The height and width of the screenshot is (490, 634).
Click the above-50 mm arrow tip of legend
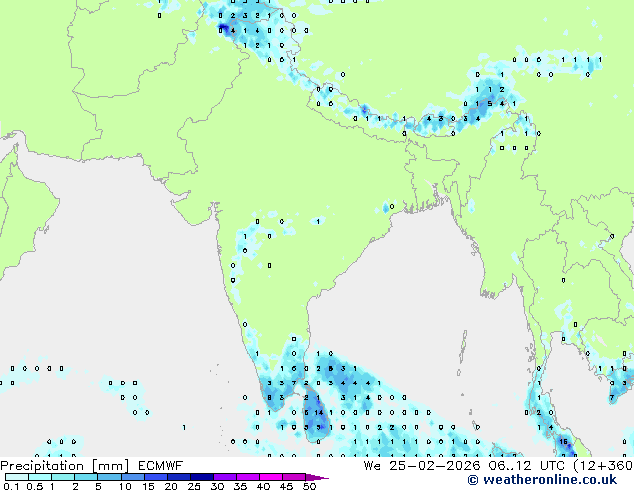[x=317, y=477]
